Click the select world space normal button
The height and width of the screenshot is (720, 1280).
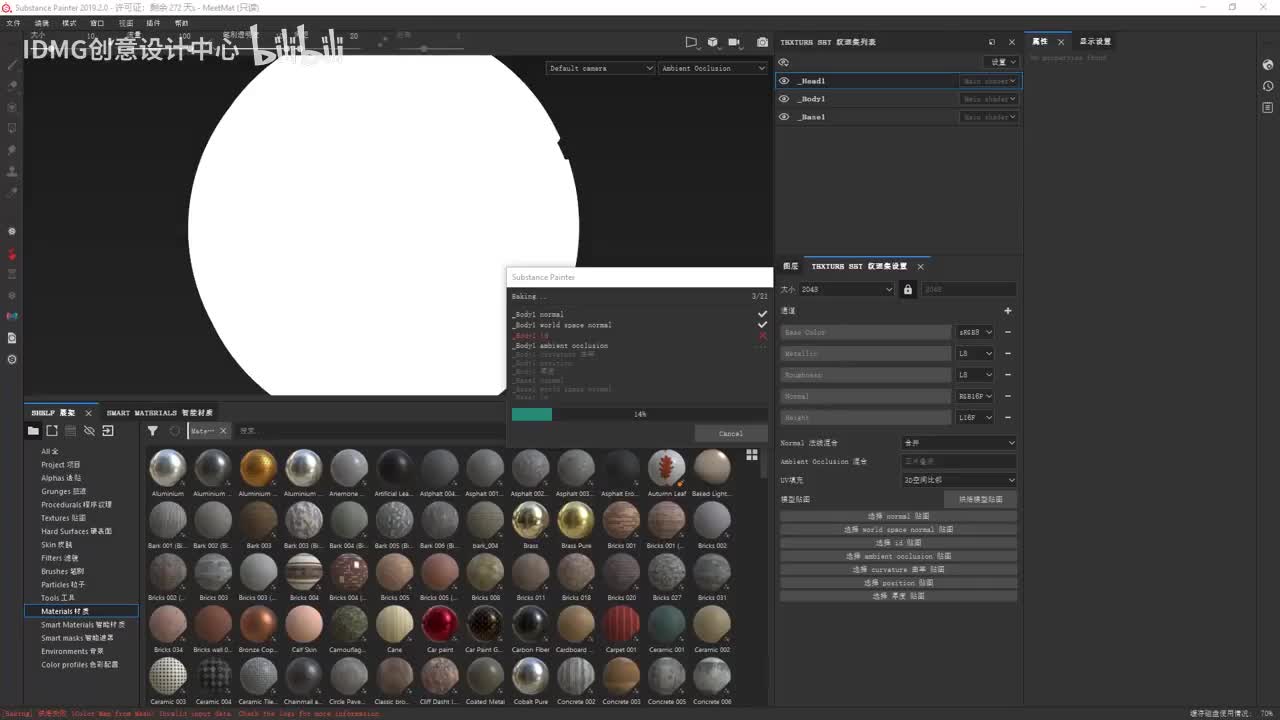click(898, 529)
